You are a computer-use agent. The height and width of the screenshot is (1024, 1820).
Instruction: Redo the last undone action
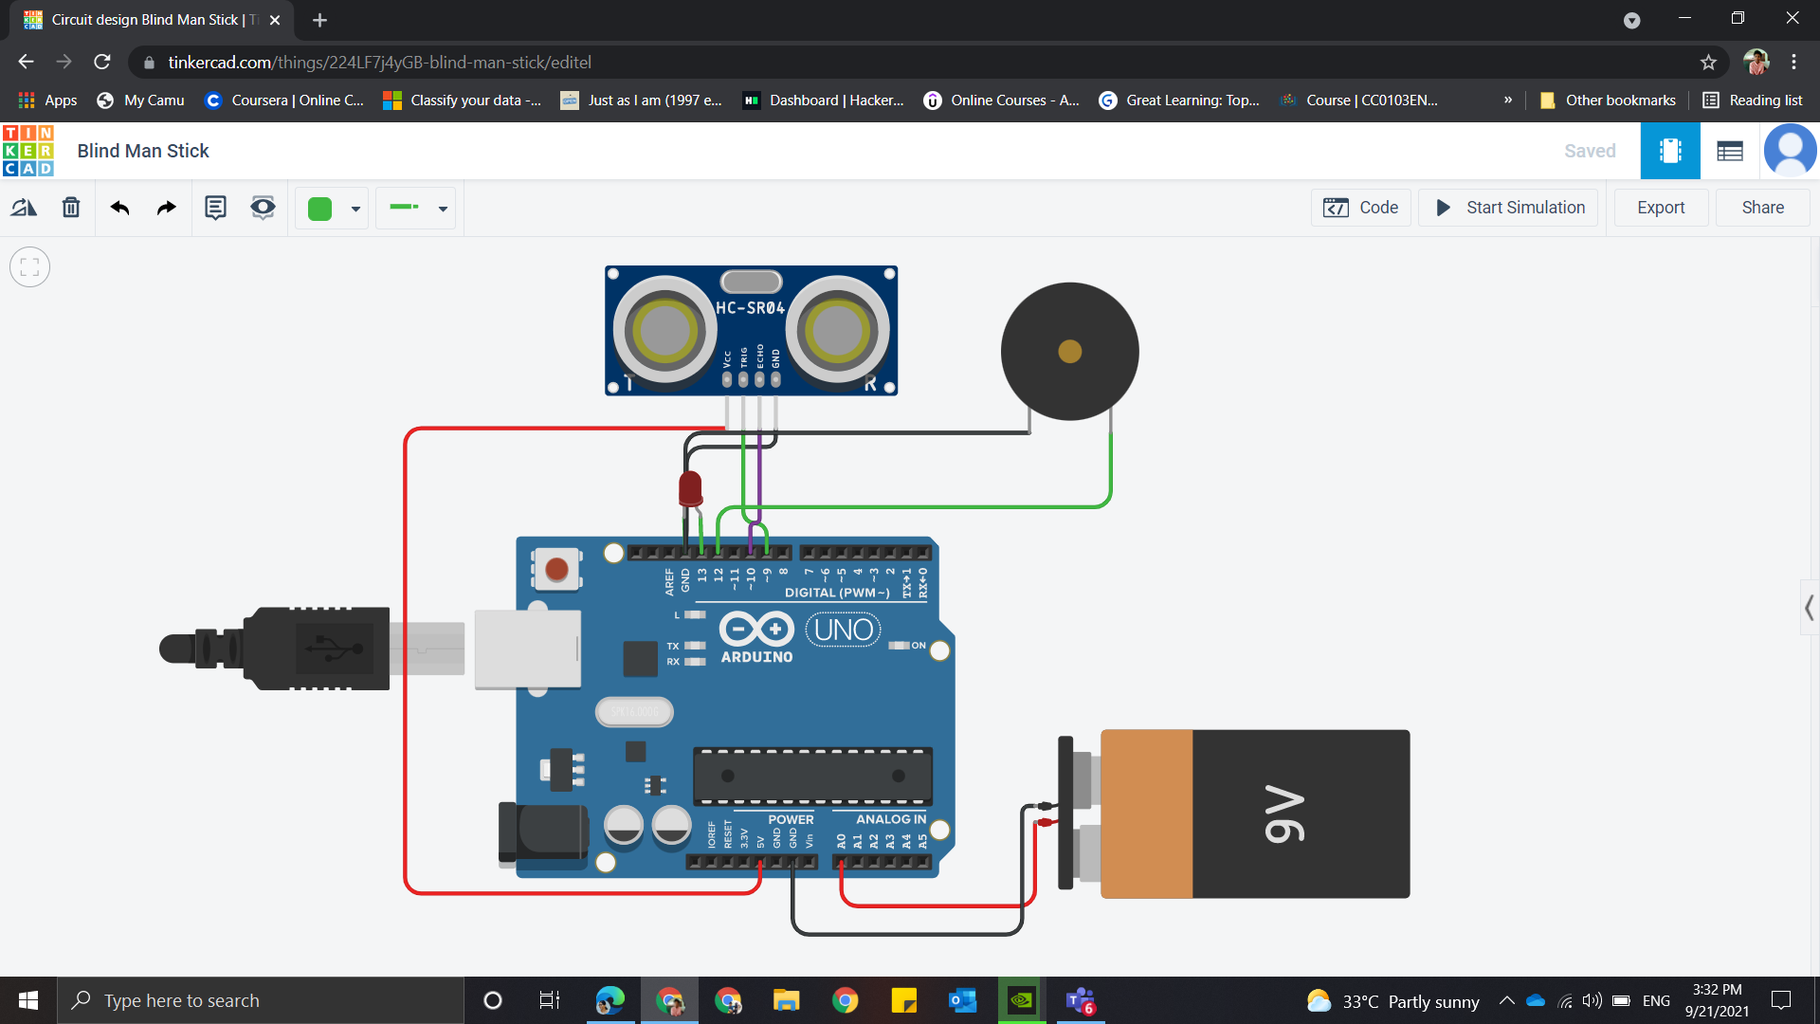(x=166, y=207)
